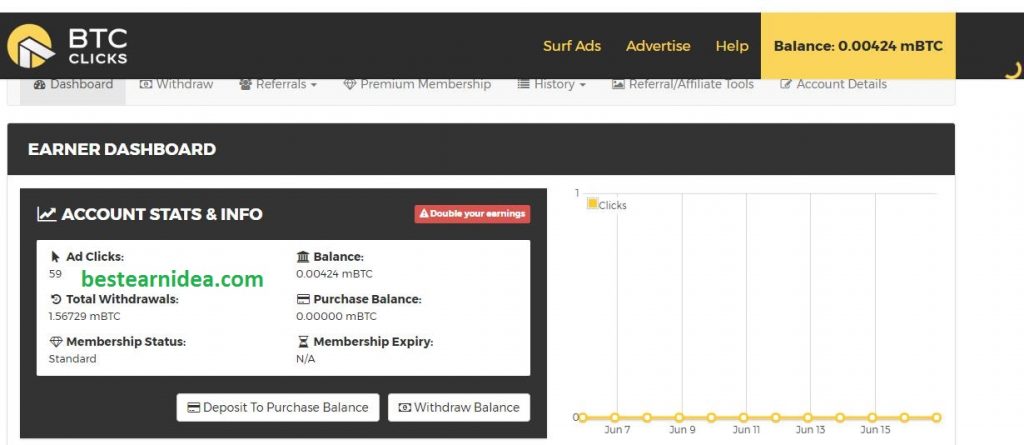Click the BTC Clicks logo icon
This screenshot has width=1024, height=445.
(x=31, y=47)
